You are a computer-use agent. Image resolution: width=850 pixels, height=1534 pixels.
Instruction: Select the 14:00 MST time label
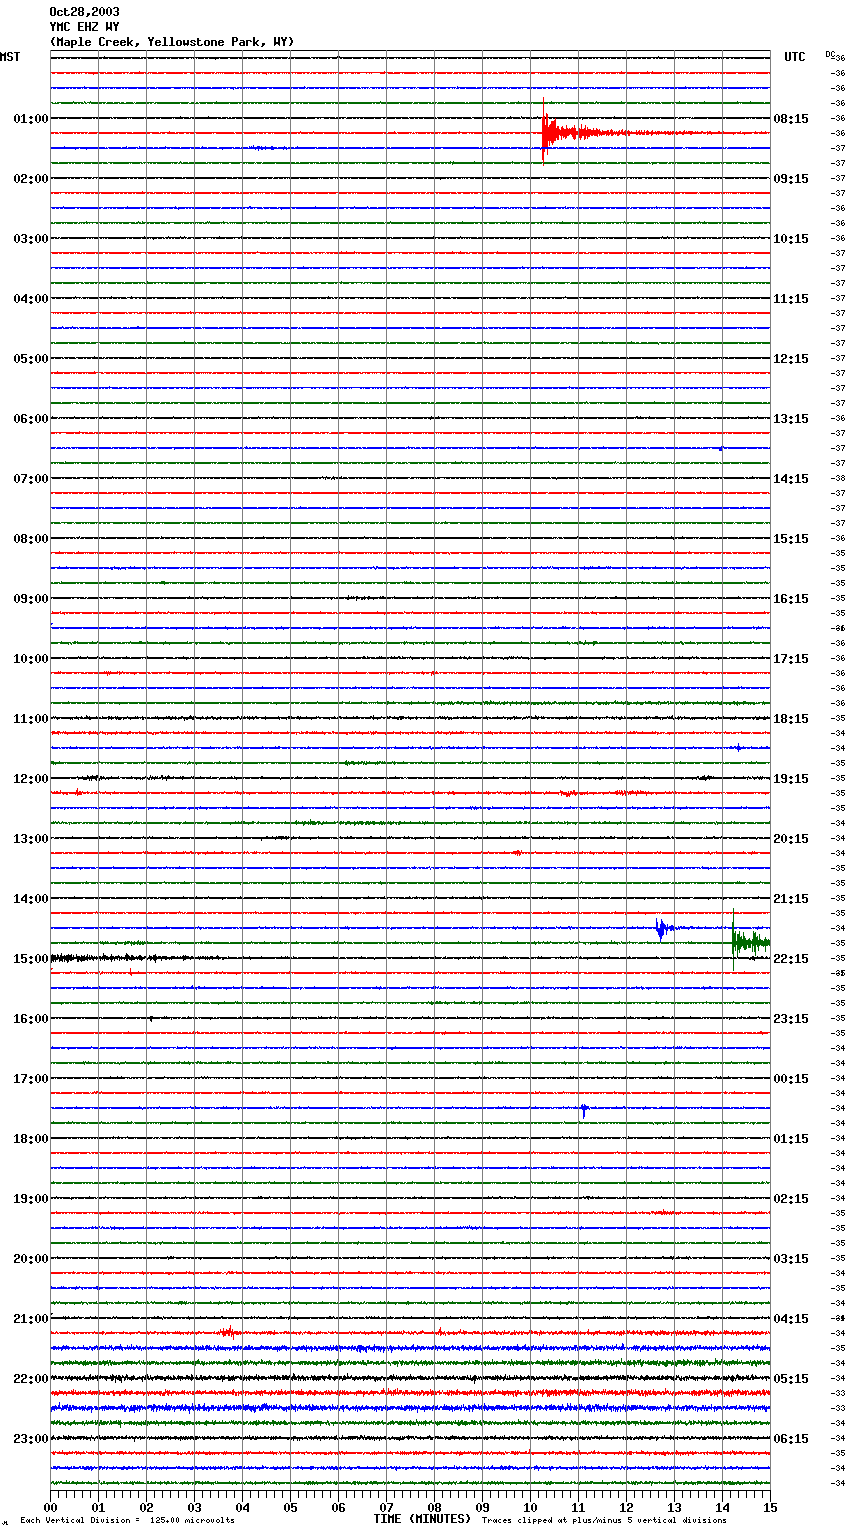tap(31, 899)
